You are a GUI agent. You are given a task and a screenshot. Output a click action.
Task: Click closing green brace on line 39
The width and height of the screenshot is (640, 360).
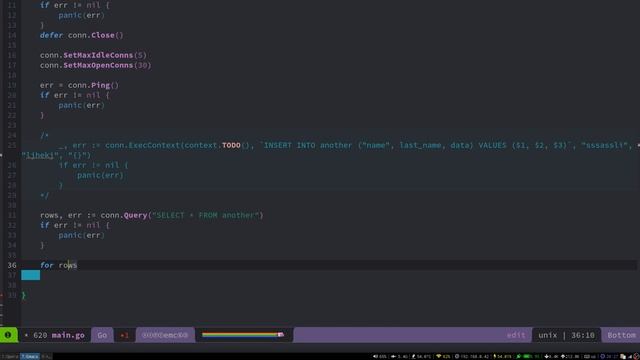tap(24, 295)
